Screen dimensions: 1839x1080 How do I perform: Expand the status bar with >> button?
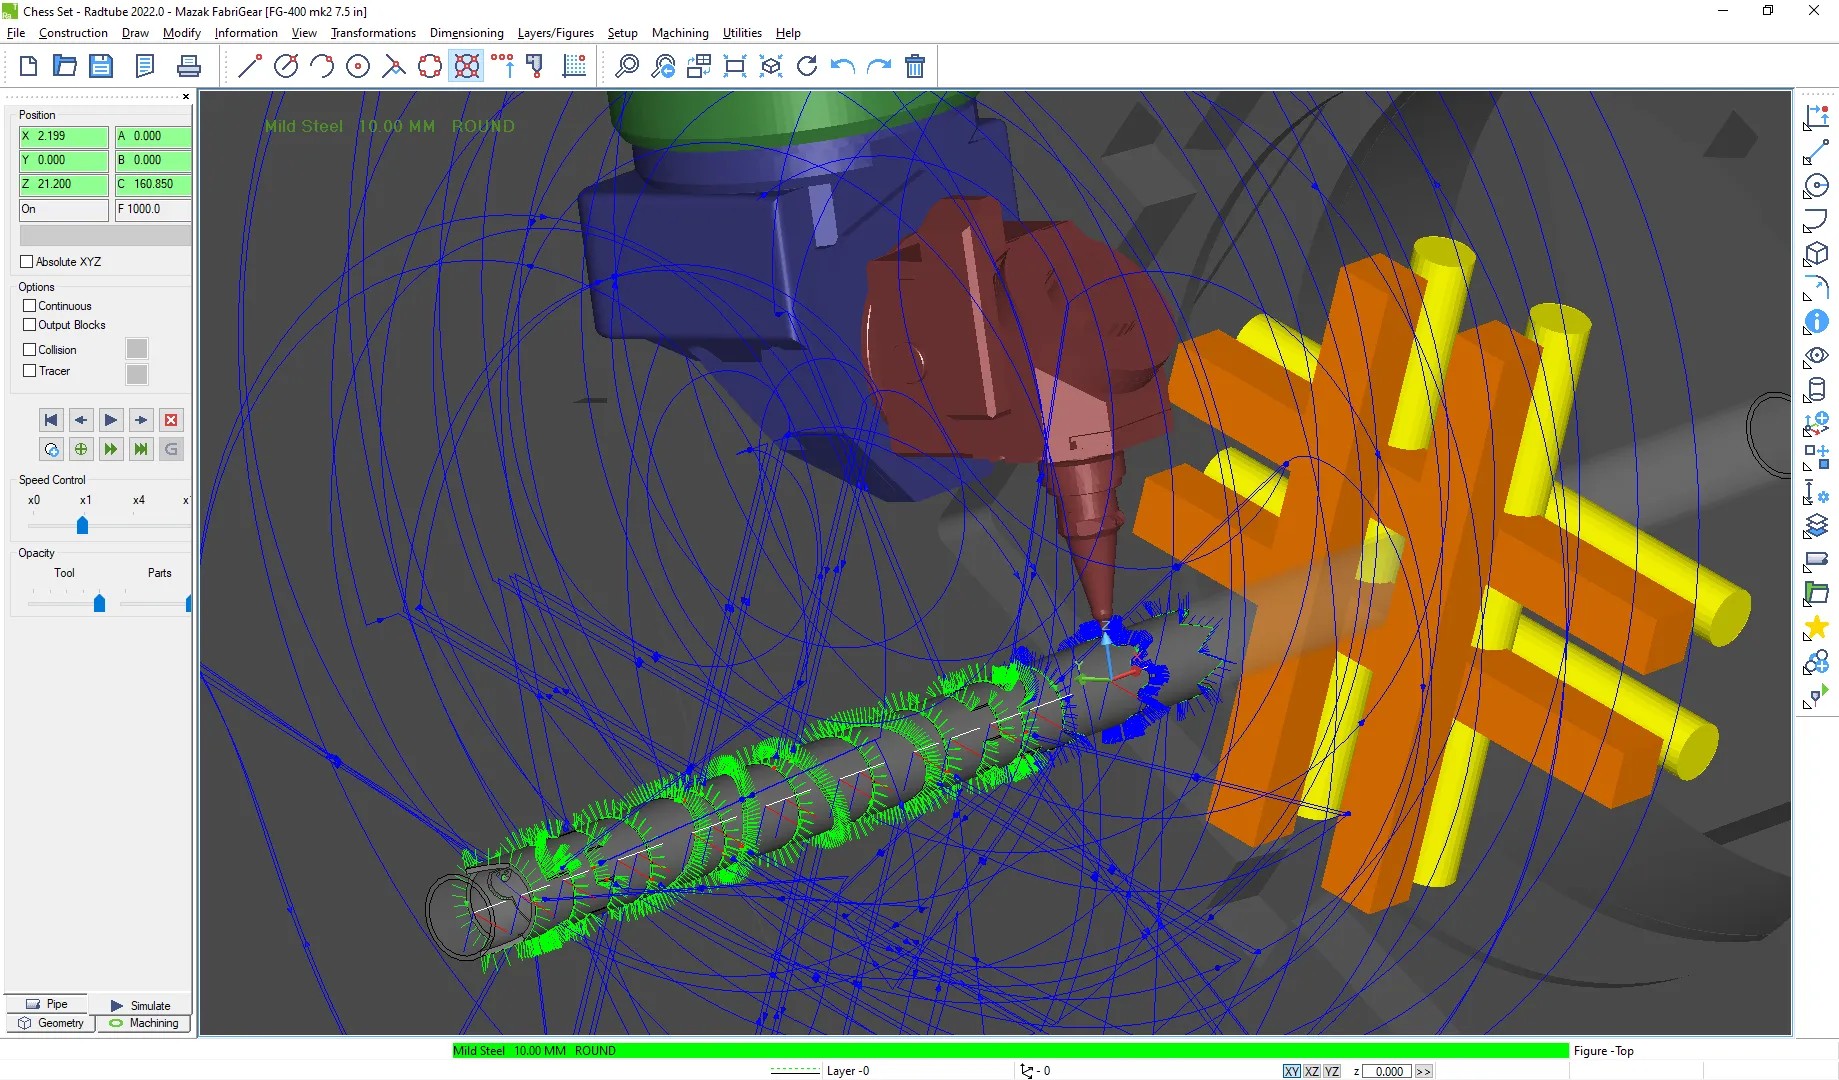point(1423,1071)
